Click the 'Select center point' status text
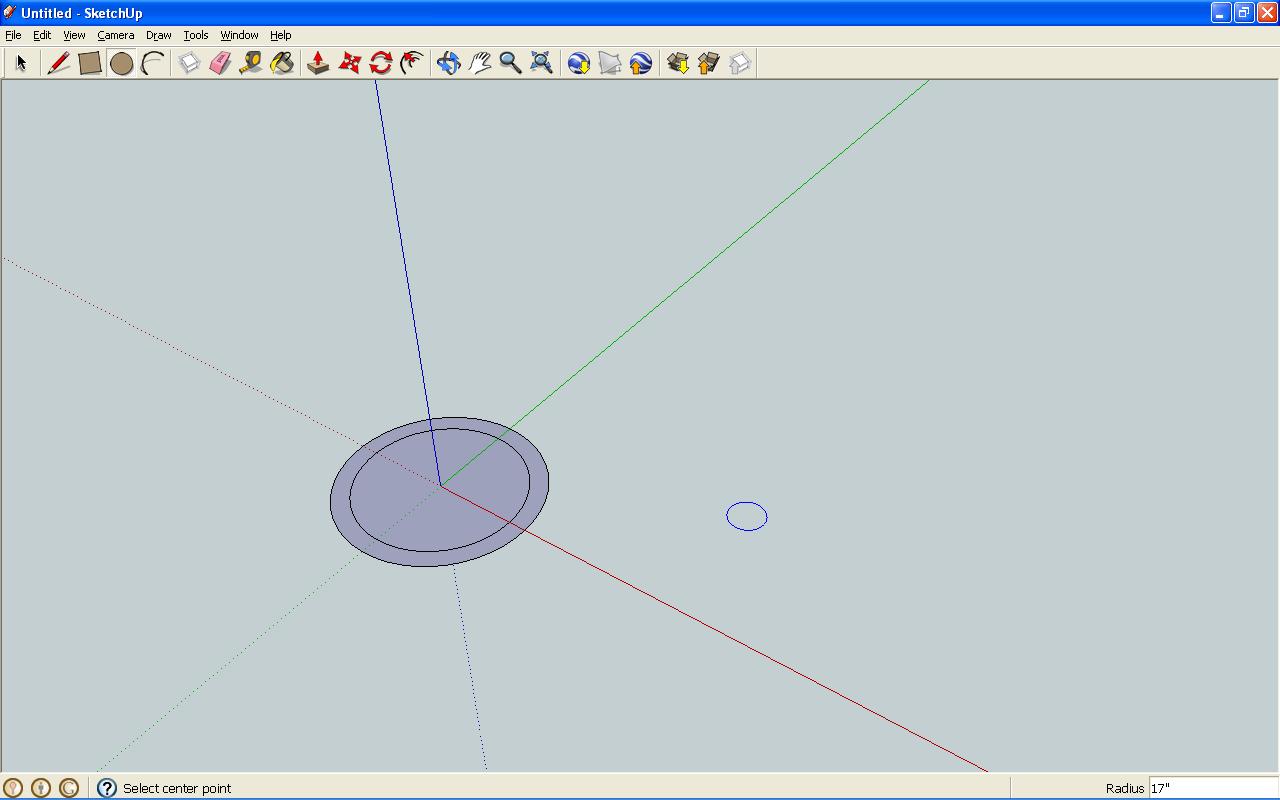Image resolution: width=1280 pixels, height=800 pixels. [177, 788]
